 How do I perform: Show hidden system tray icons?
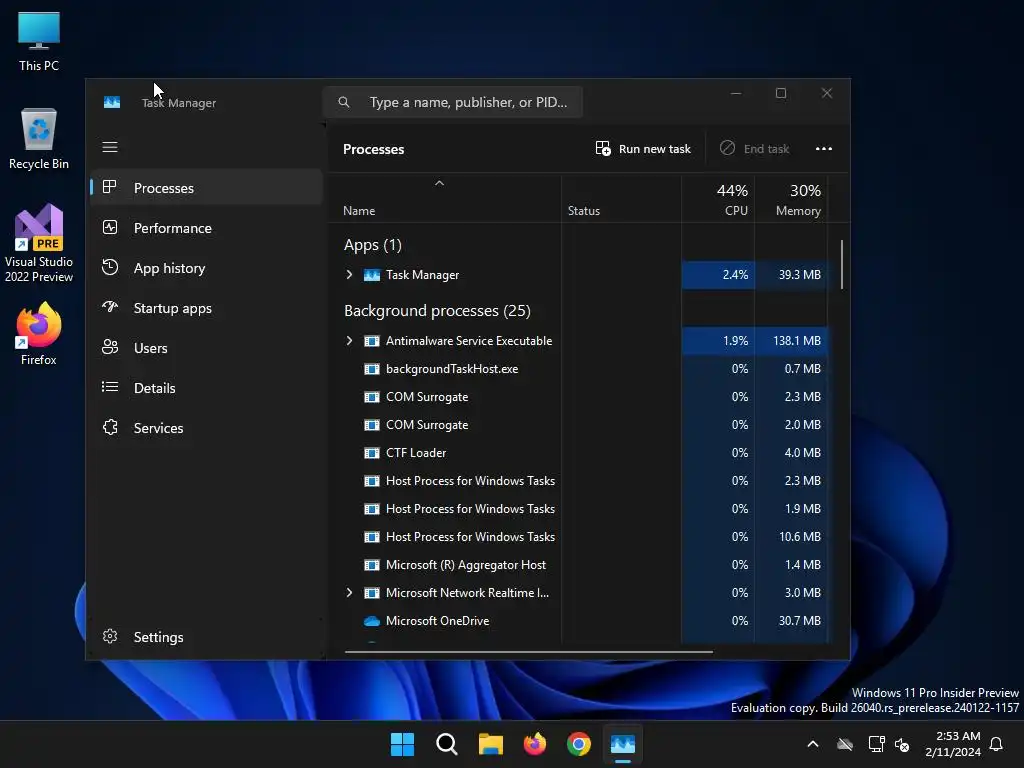click(x=813, y=744)
